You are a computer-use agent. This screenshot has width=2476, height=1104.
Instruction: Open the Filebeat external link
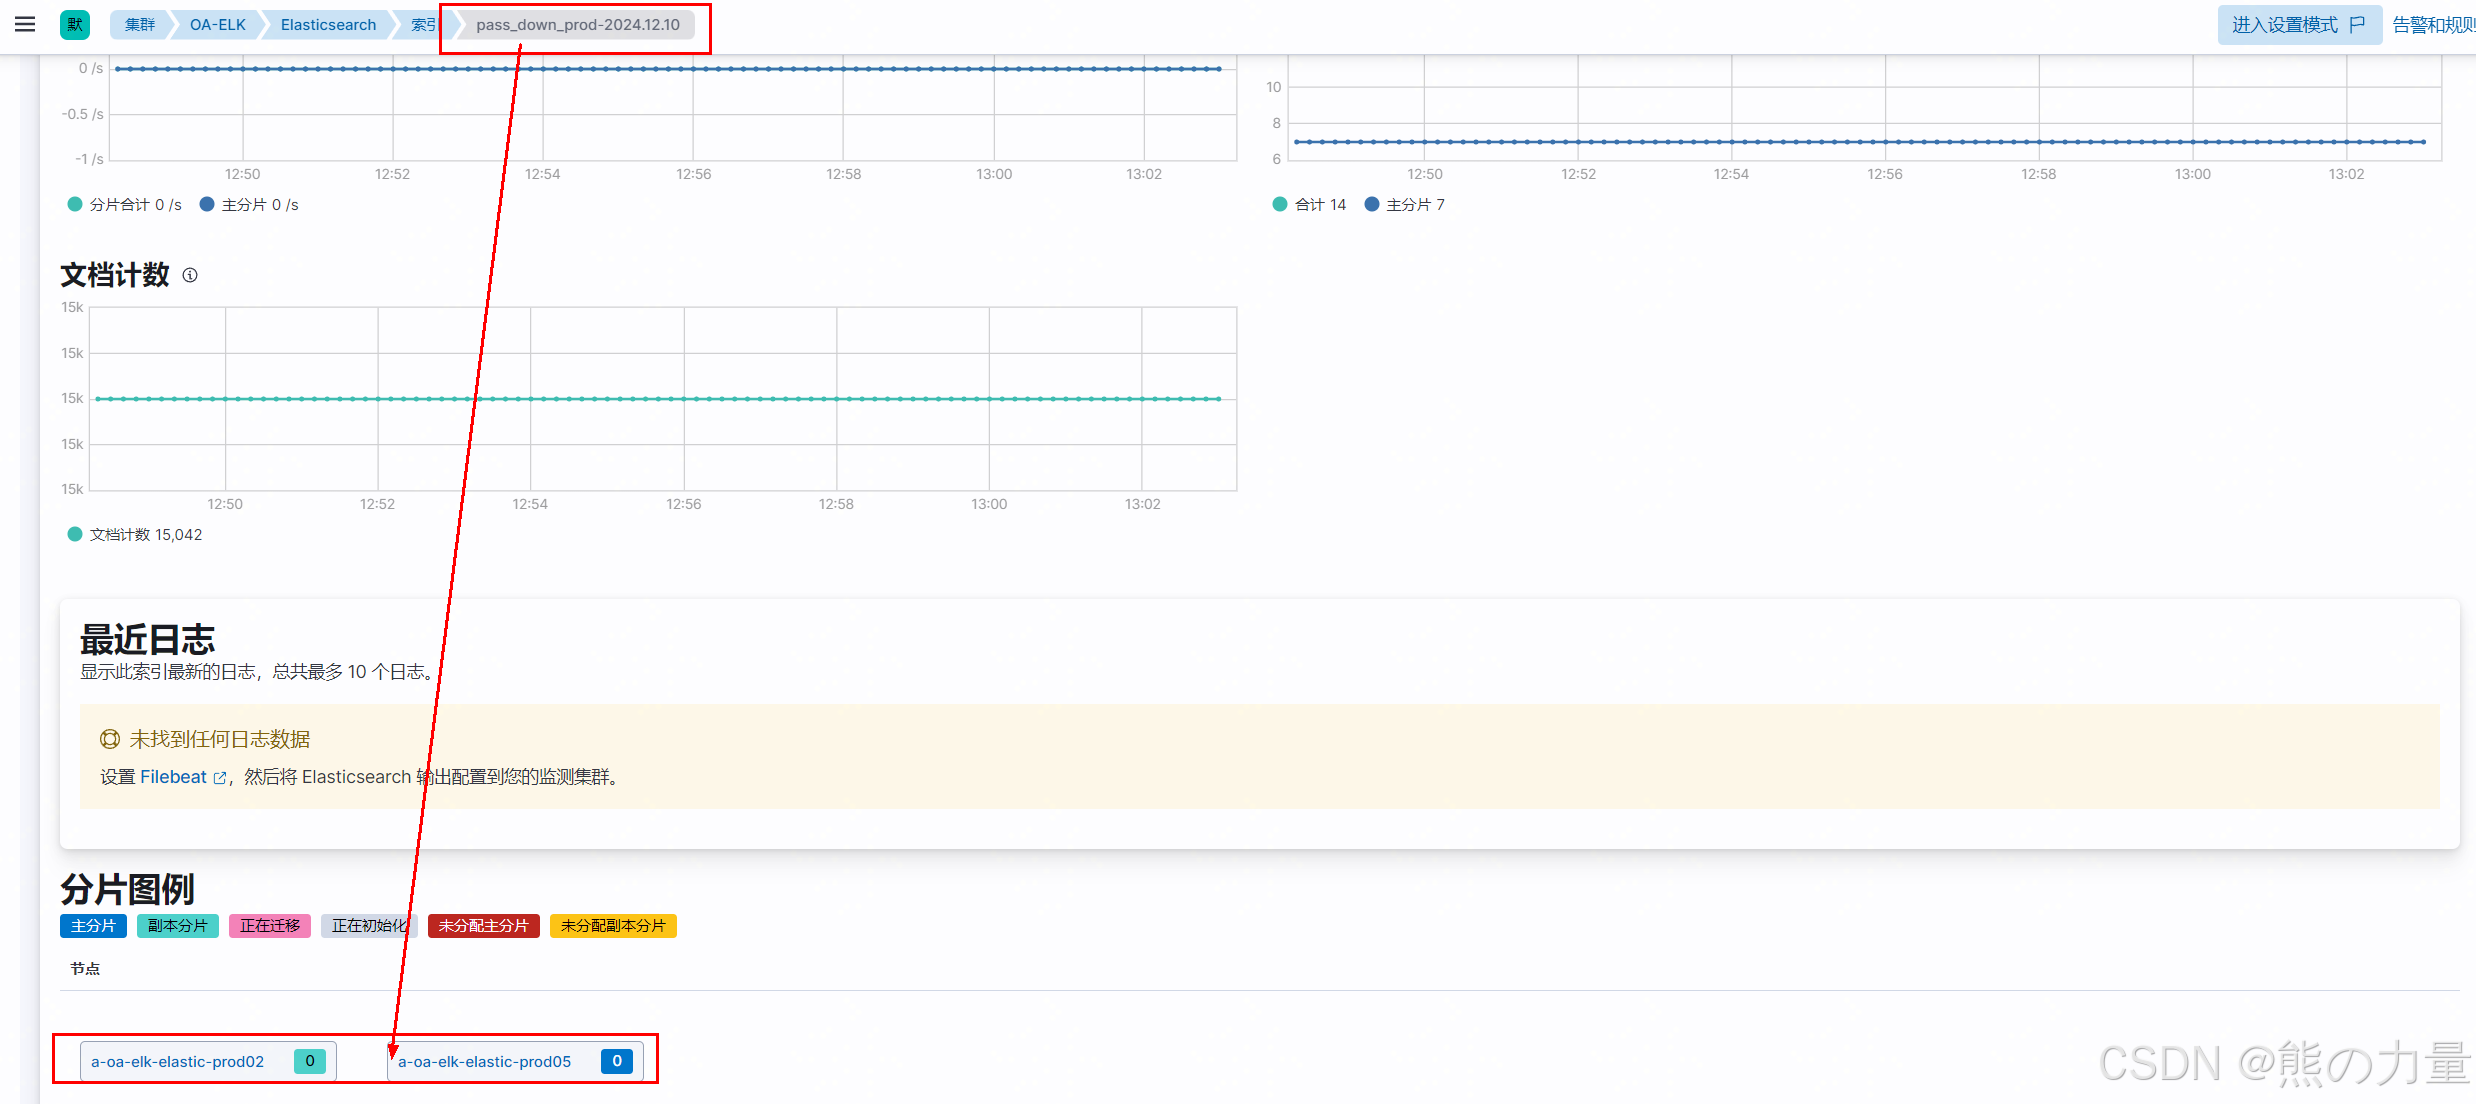pos(174,777)
